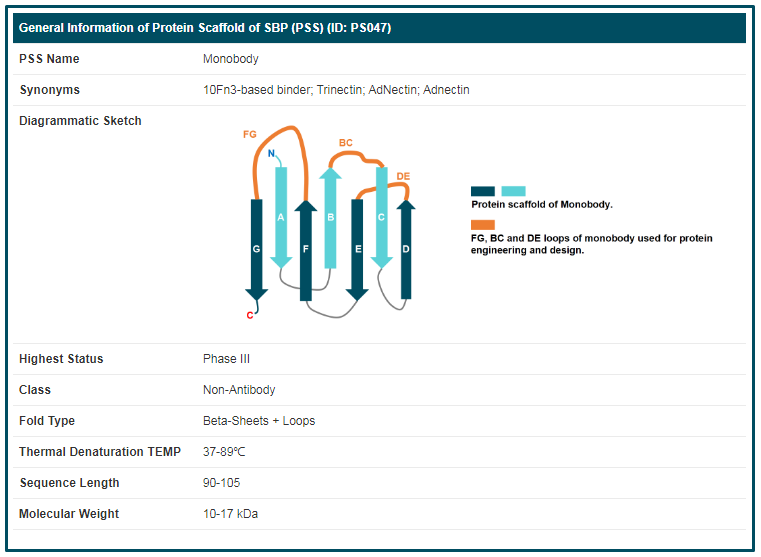Click the dark G strand arrow
The height and width of the screenshot is (557, 761).
(256, 247)
